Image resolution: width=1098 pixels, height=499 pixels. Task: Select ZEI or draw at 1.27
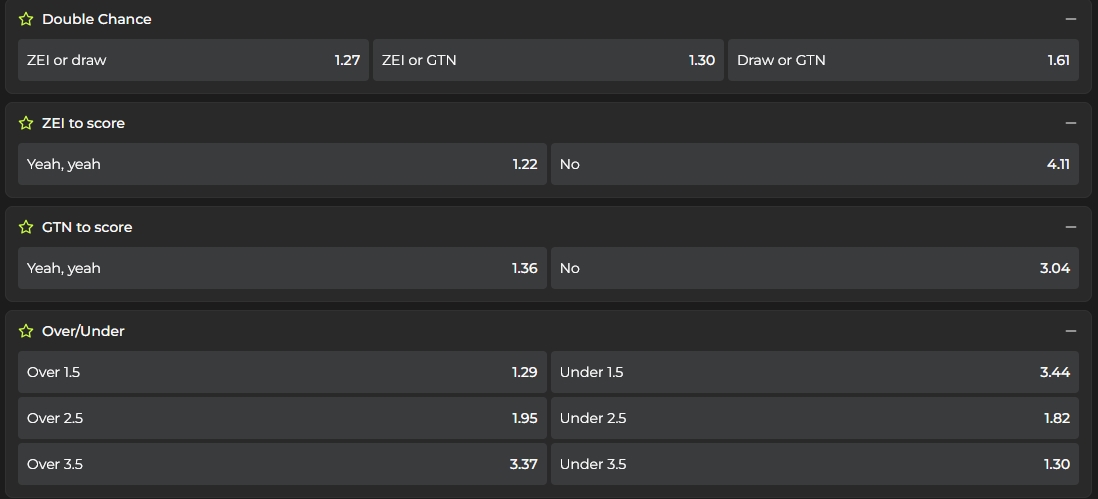(193, 60)
